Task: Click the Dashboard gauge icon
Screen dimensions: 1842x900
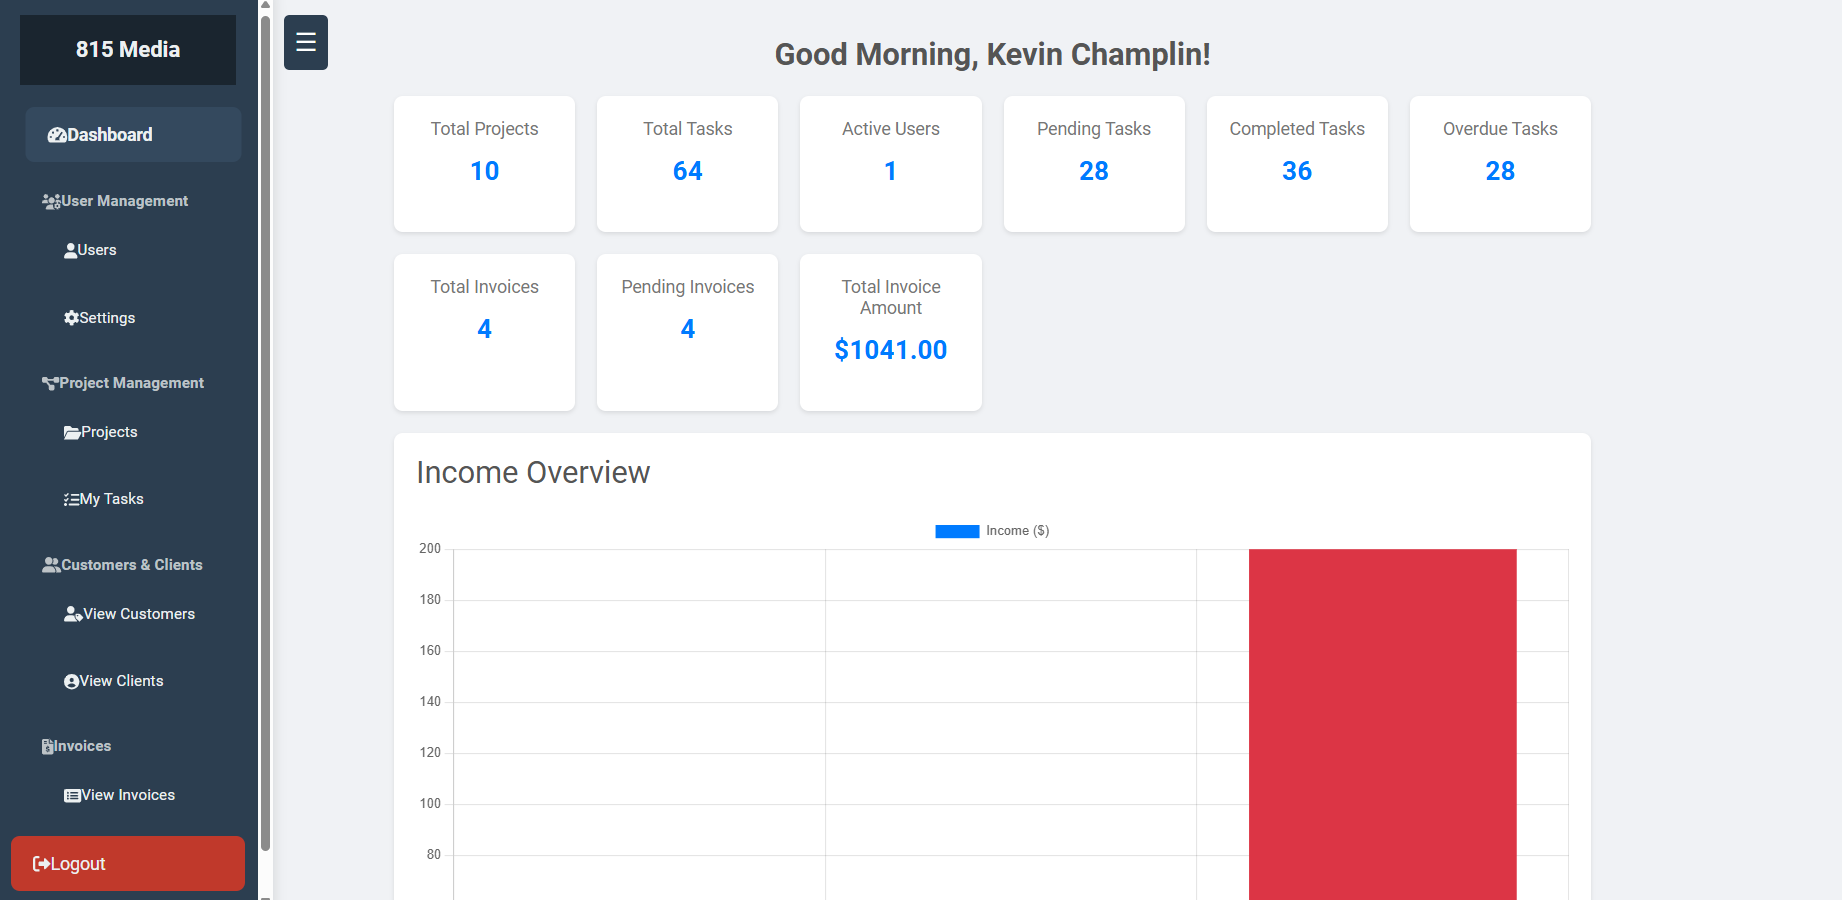Action: [x=57, y=135]
